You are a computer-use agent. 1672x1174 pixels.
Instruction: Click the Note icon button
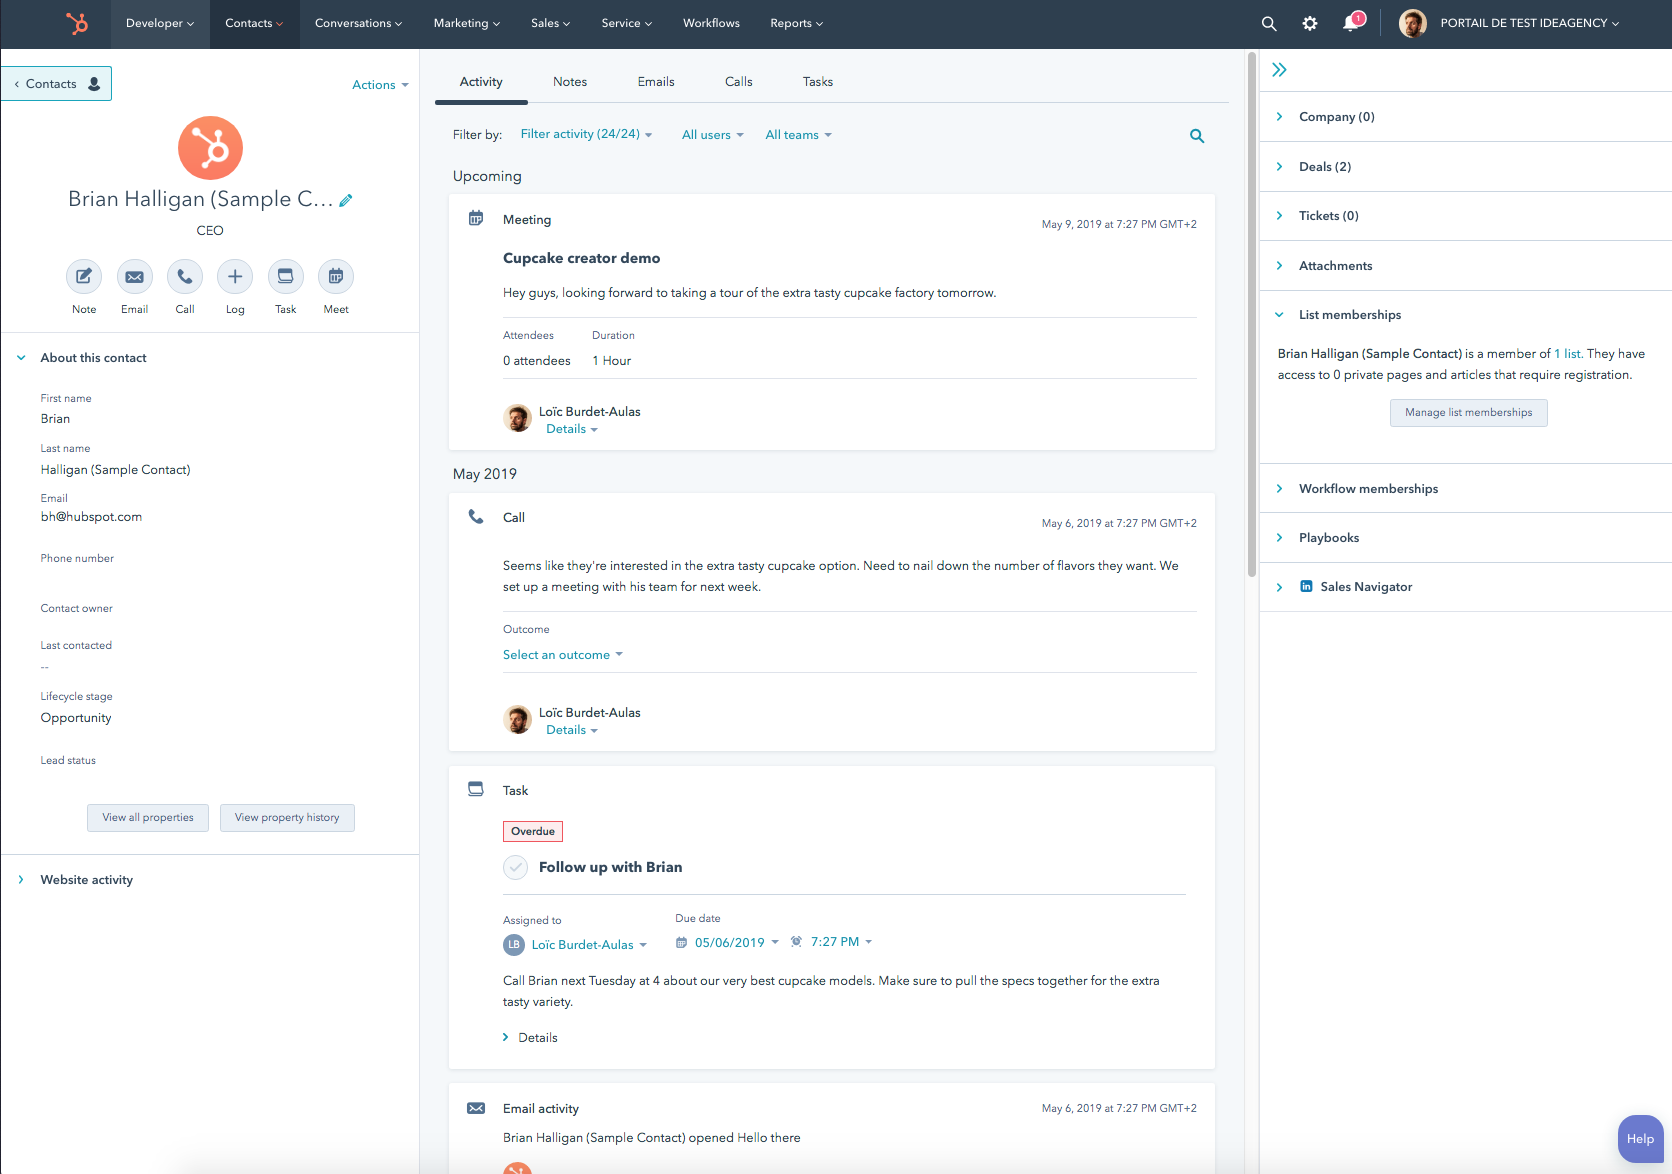84,277
